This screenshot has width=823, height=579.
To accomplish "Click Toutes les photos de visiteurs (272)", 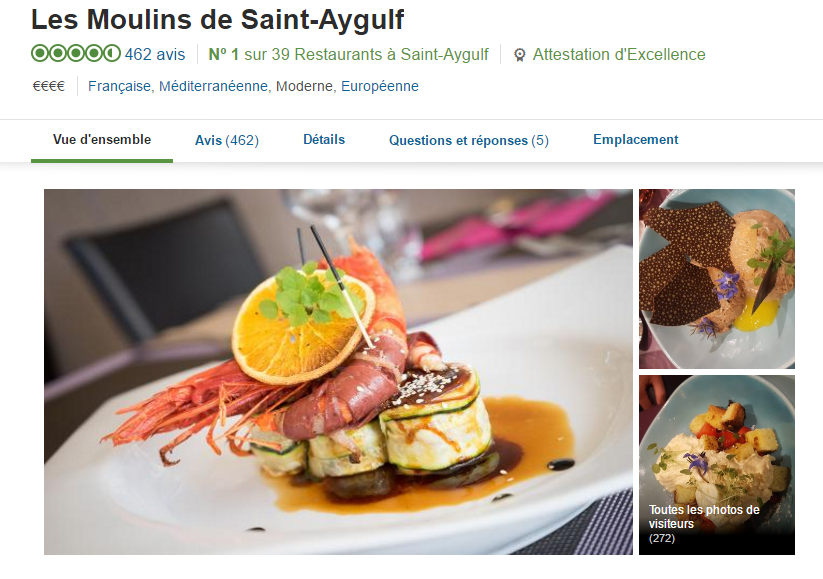I will pyautogui.click(x=704, y=523).
